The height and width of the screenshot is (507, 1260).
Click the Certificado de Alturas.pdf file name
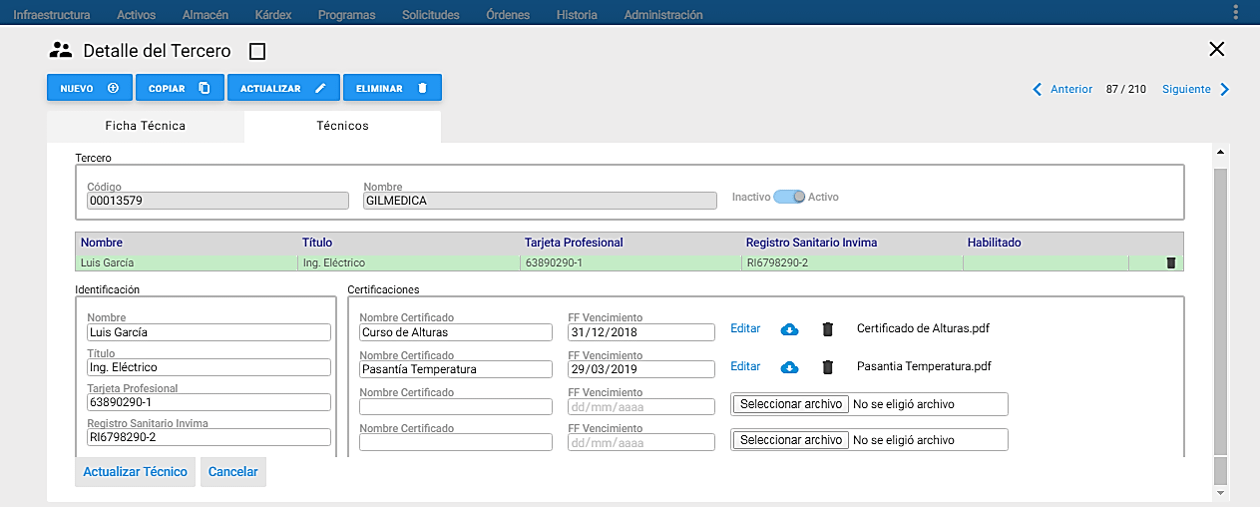click(x=923, y=328)
